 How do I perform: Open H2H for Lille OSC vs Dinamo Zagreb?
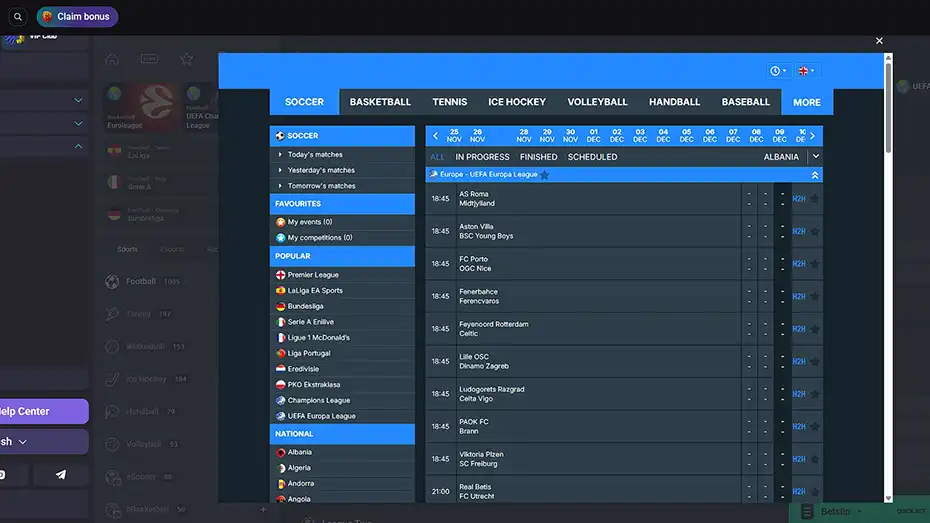point(799,362)
